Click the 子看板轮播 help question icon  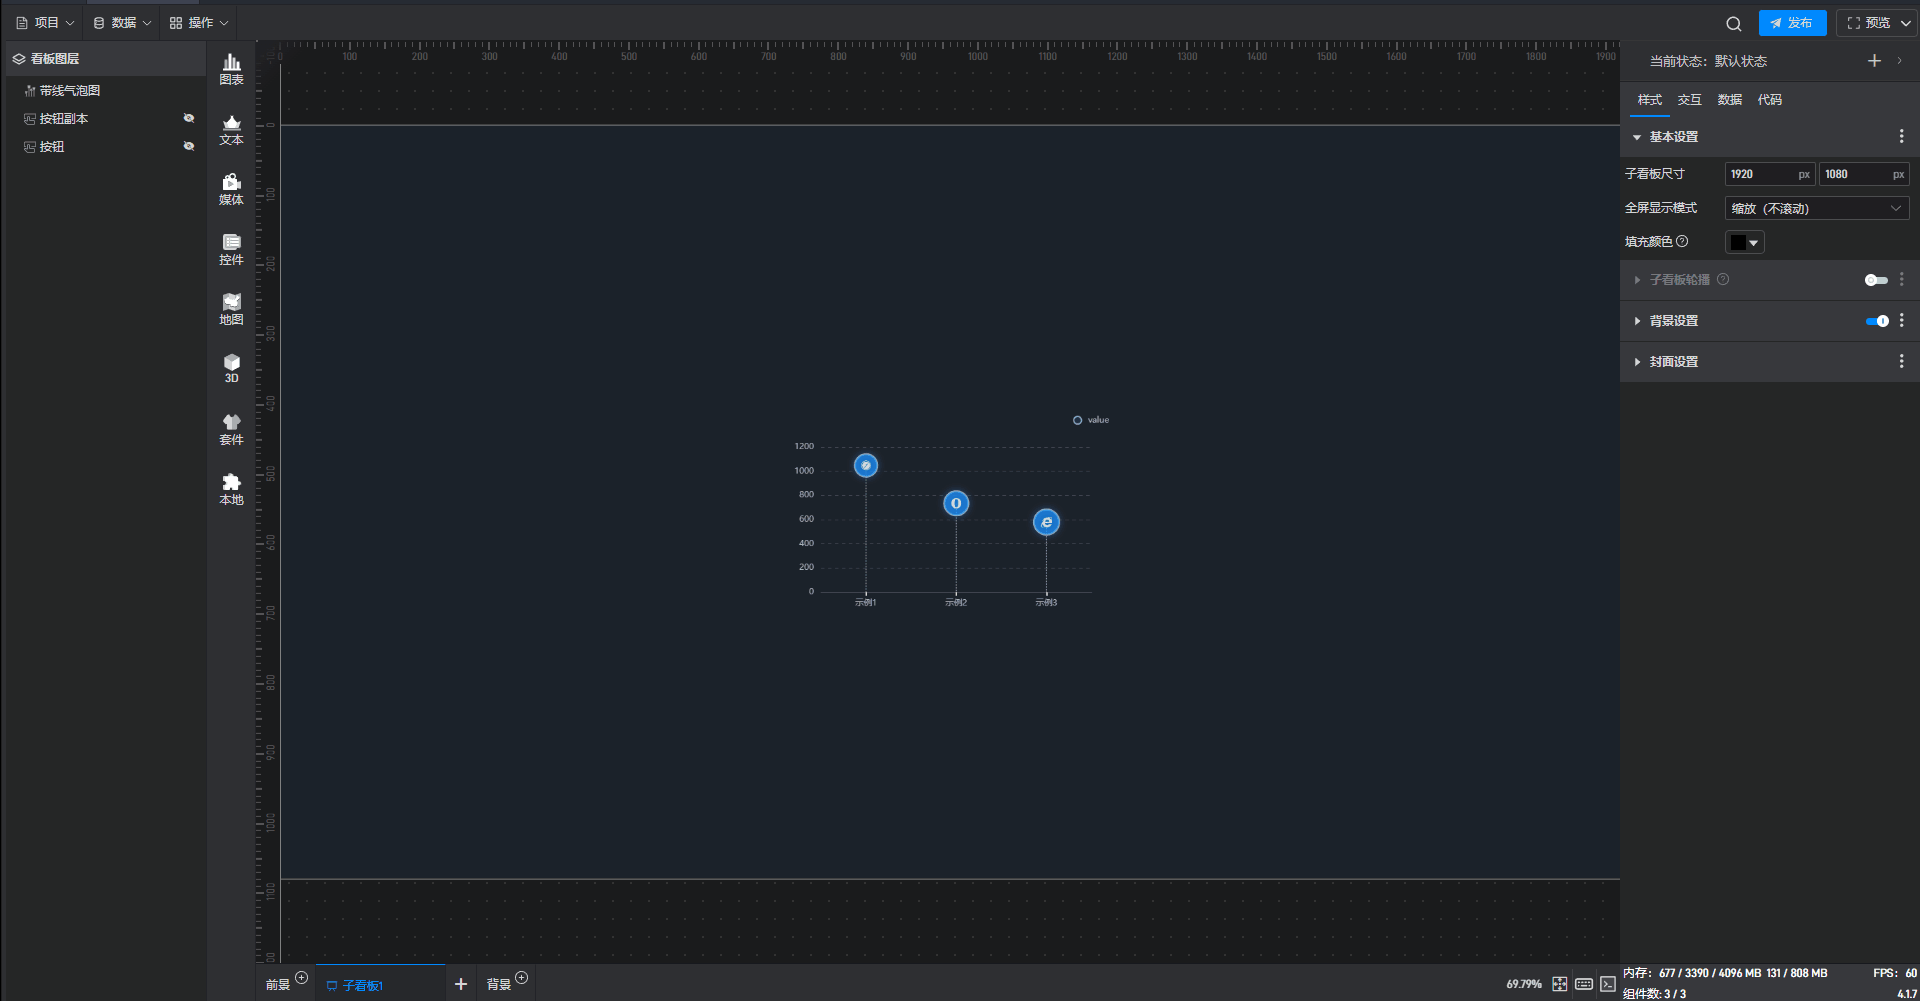click(x=1723, y=280)
